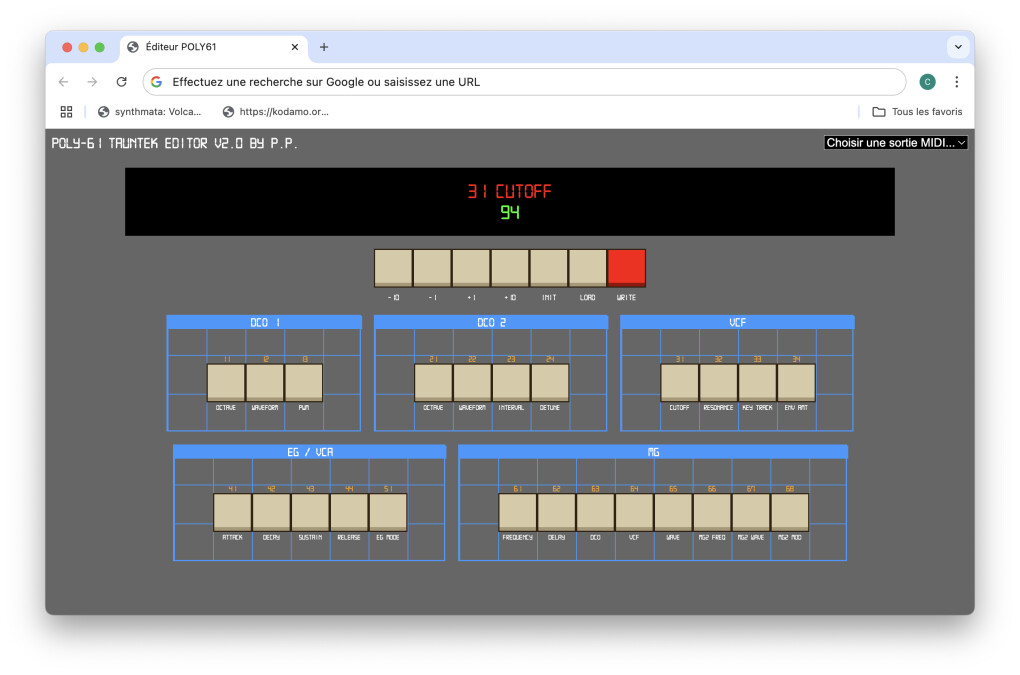Expand the tab search chevron

coord(958,47)
